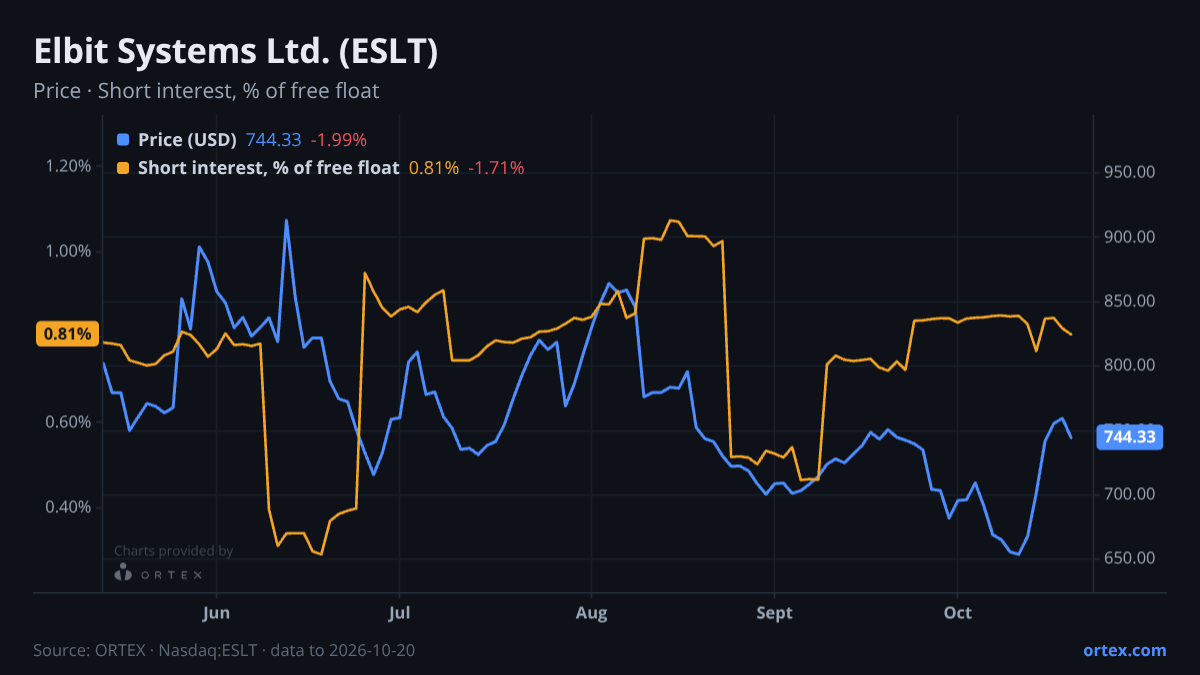Click the orange Short interest legend swatch

click(x=123, y=168)
